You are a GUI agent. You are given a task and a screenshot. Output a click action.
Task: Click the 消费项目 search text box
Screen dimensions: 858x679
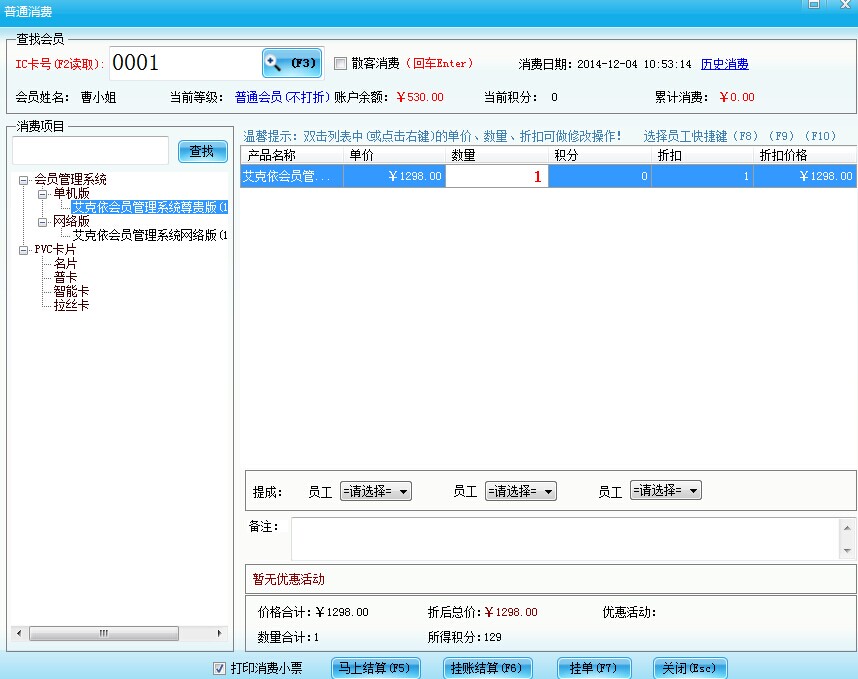click(90, 150)
